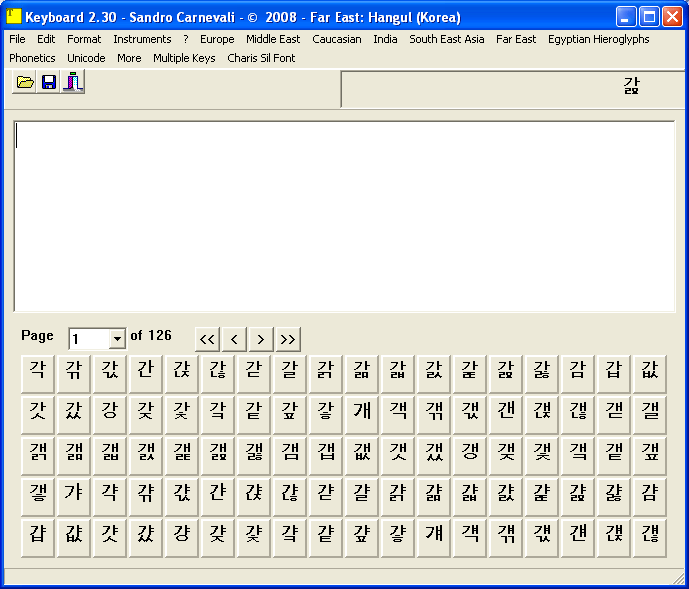The image size is (689, 589).
Task: Insert the 갑 character key
Action: [x=614, y=374]
